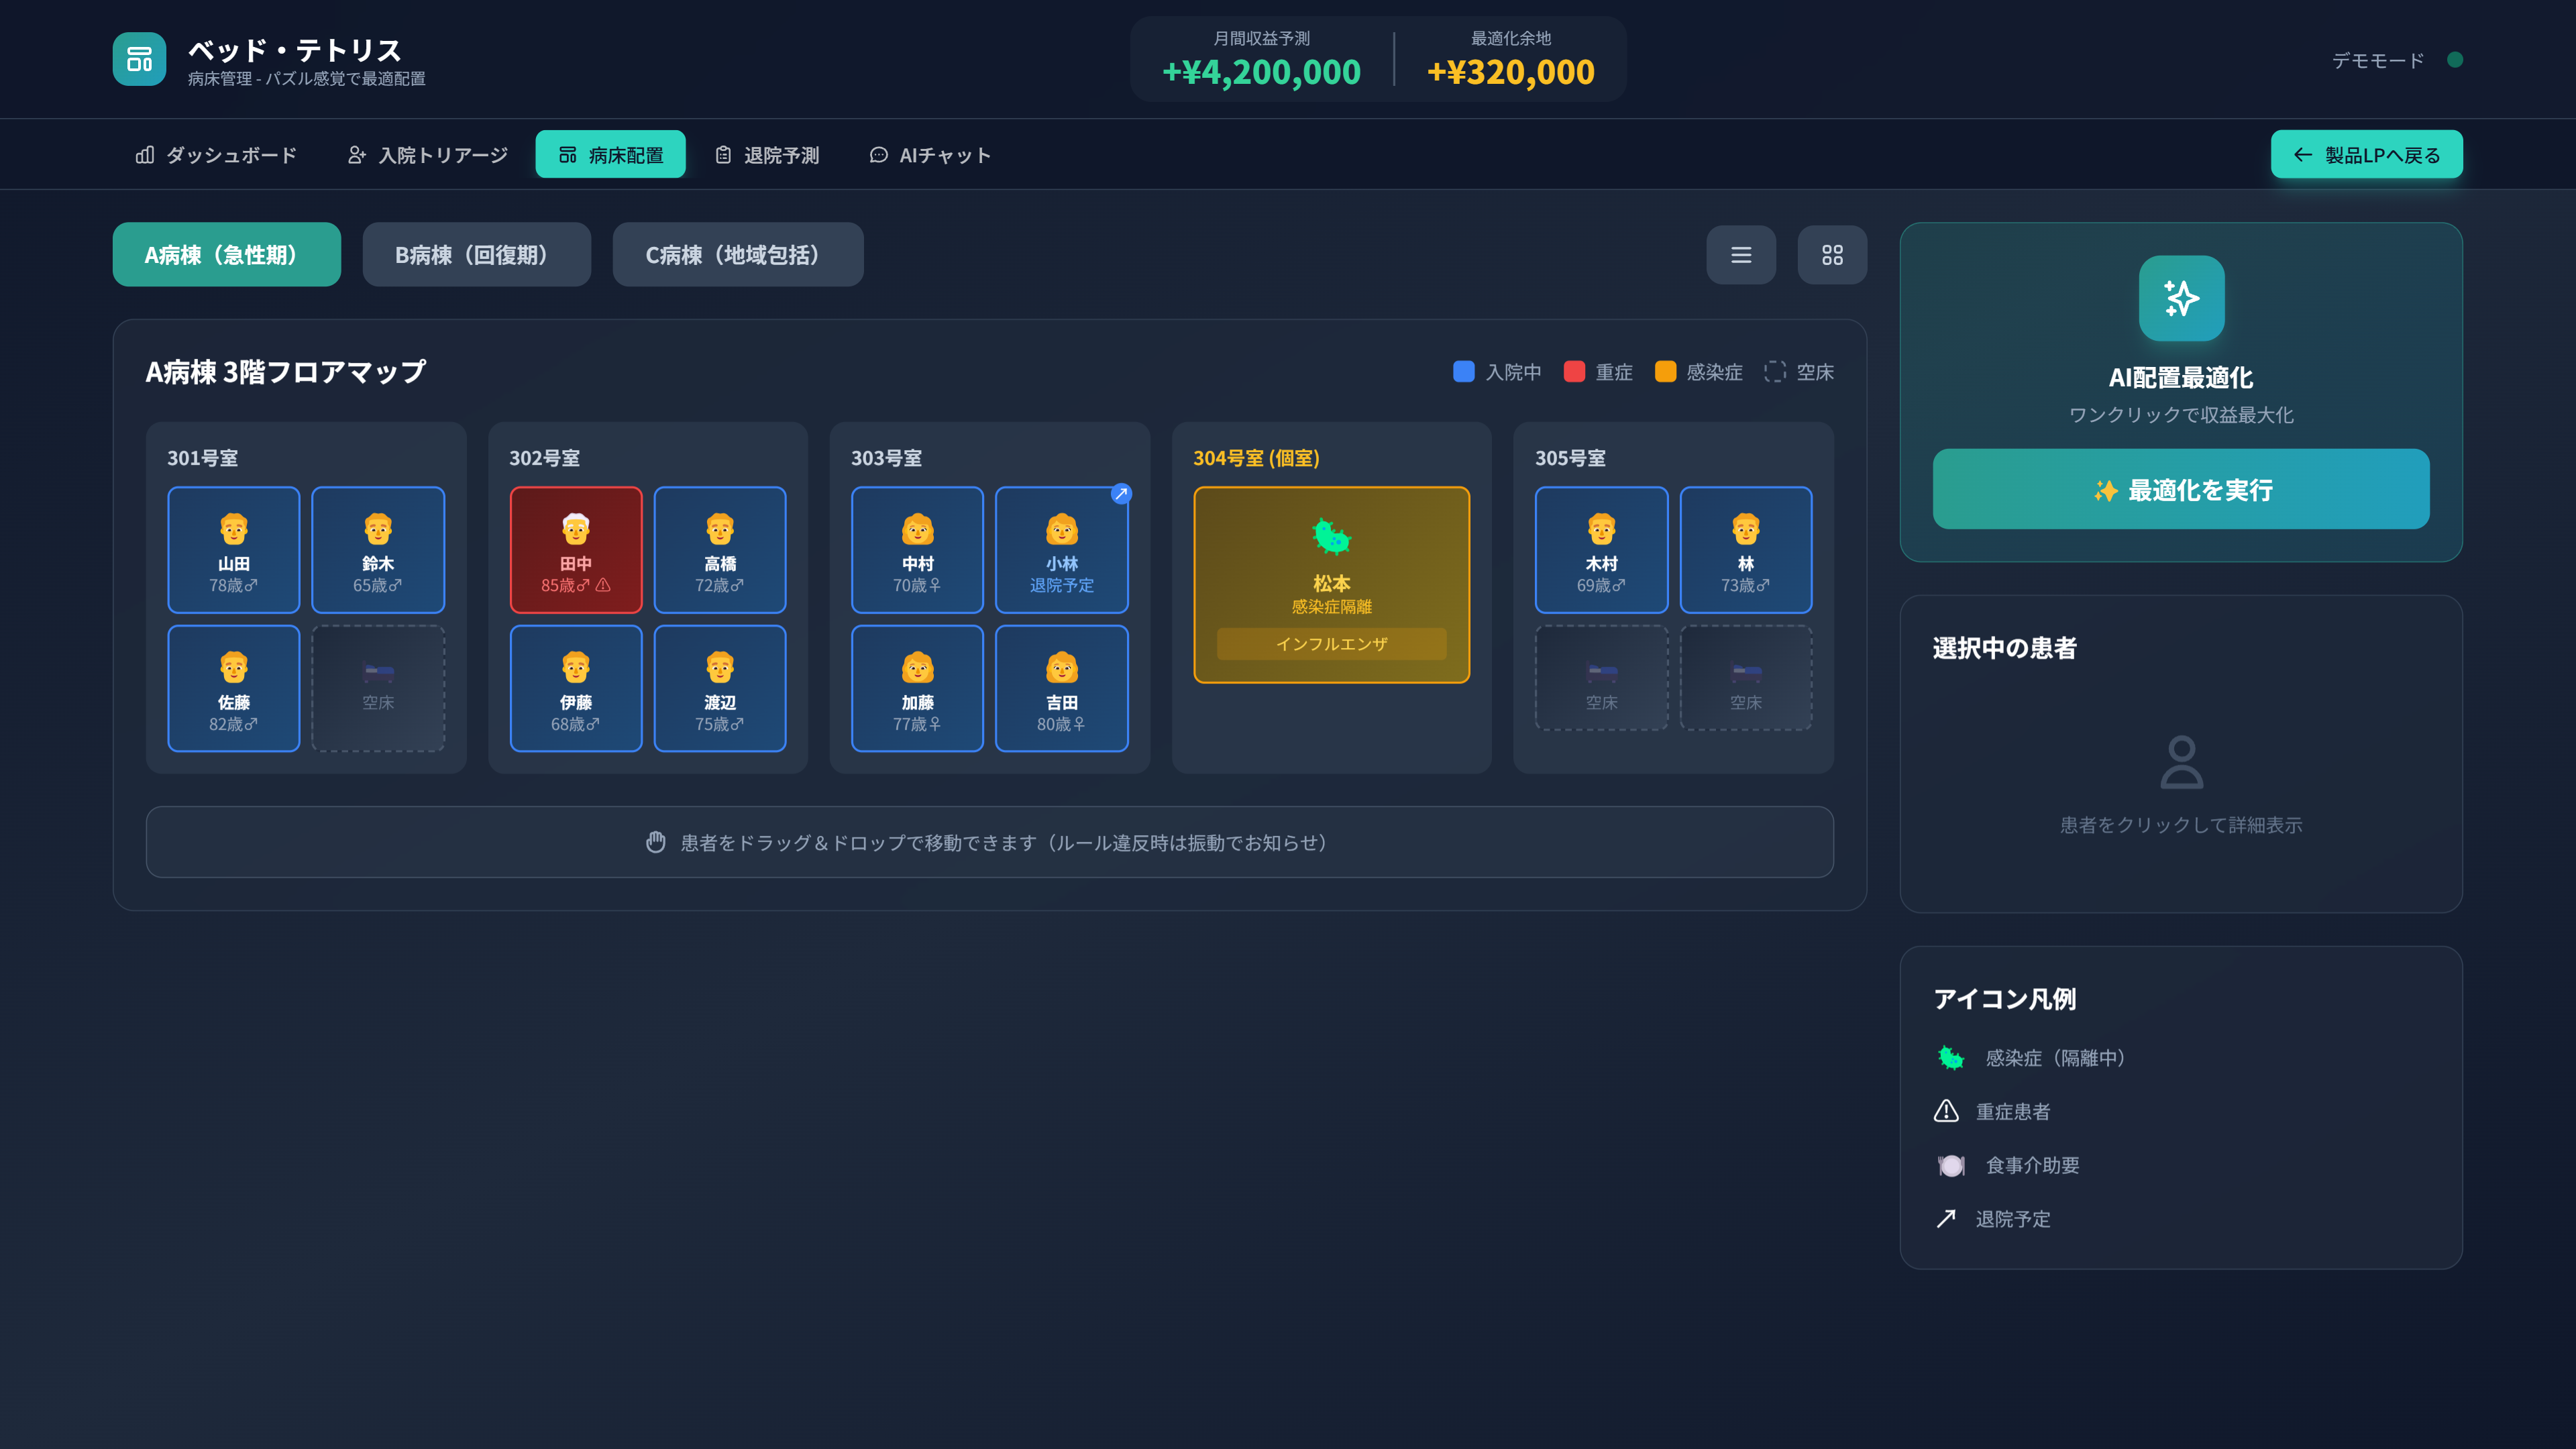Switch to grid view layout icon
This screenshot has width=2576, height=1449.
(1831, 255)
